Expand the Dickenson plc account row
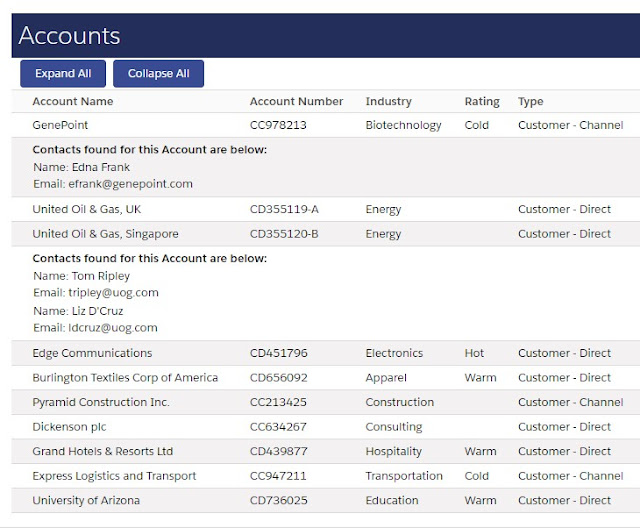This screenshot has height=528, width=640. (x=326, y=427)
